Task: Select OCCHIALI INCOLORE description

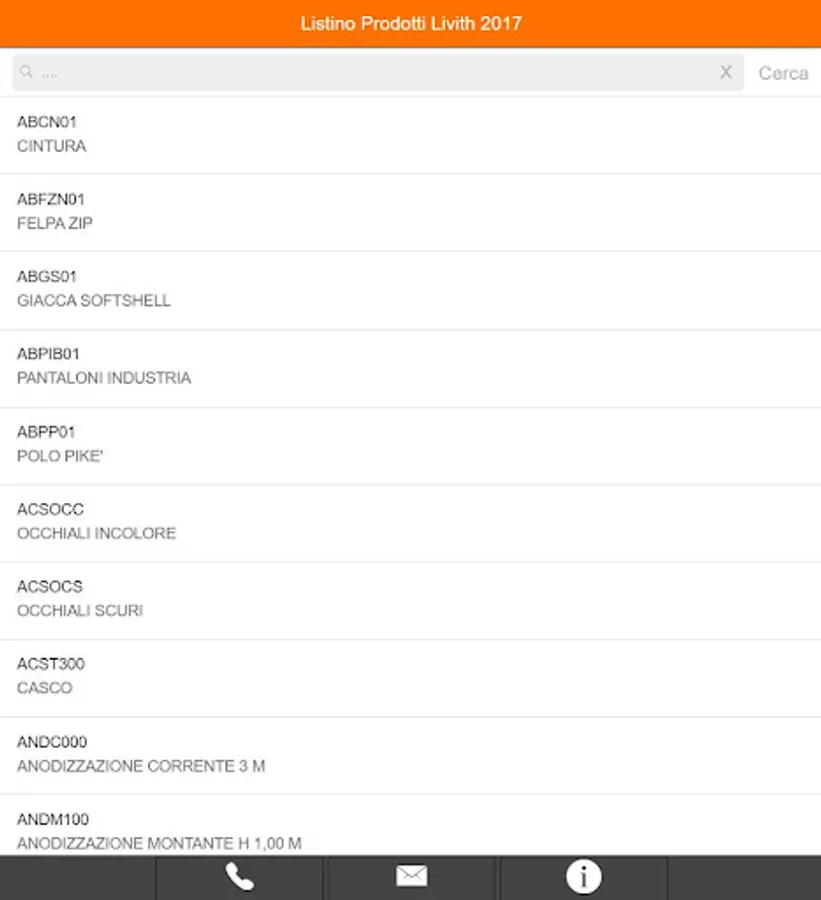Action: [96, 533]
